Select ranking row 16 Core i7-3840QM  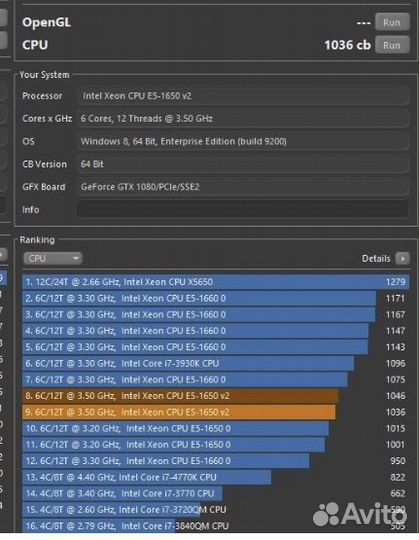pos(216,526)
